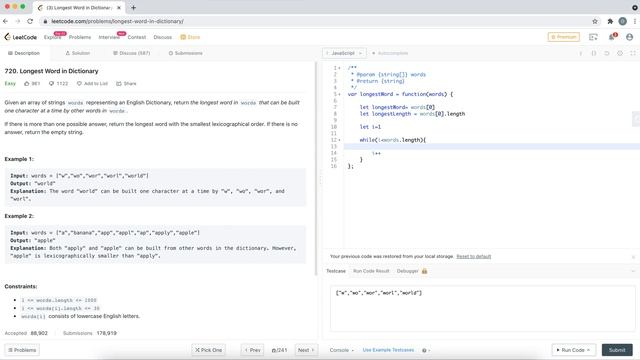Select the Run Code Result tab

[x=371, y=271]
